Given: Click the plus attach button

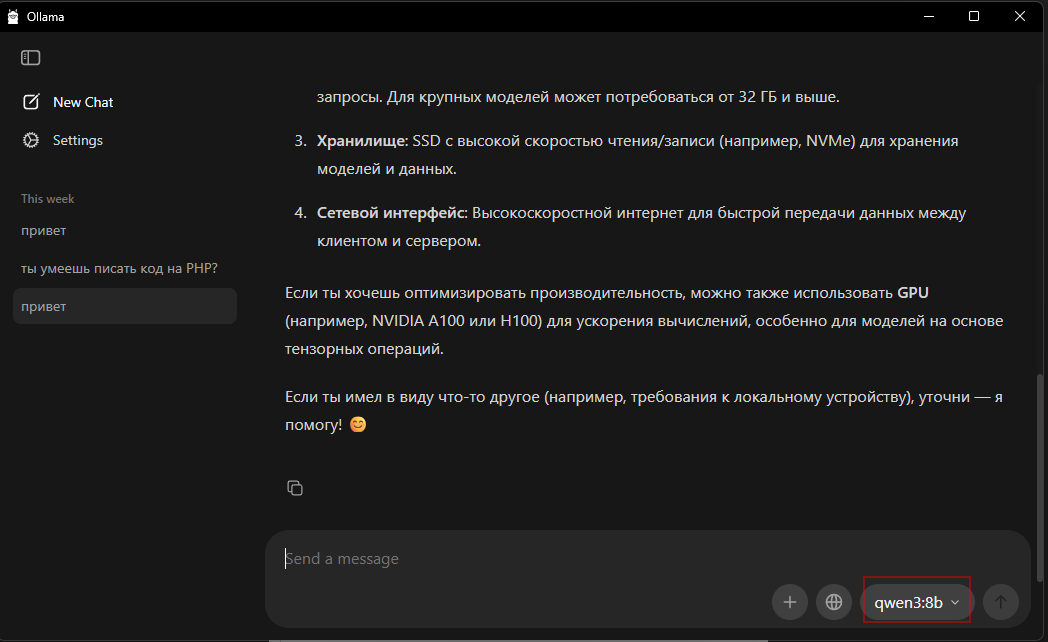Looking at the screenshot, I should pyautogui.click(x=790, y=602).
